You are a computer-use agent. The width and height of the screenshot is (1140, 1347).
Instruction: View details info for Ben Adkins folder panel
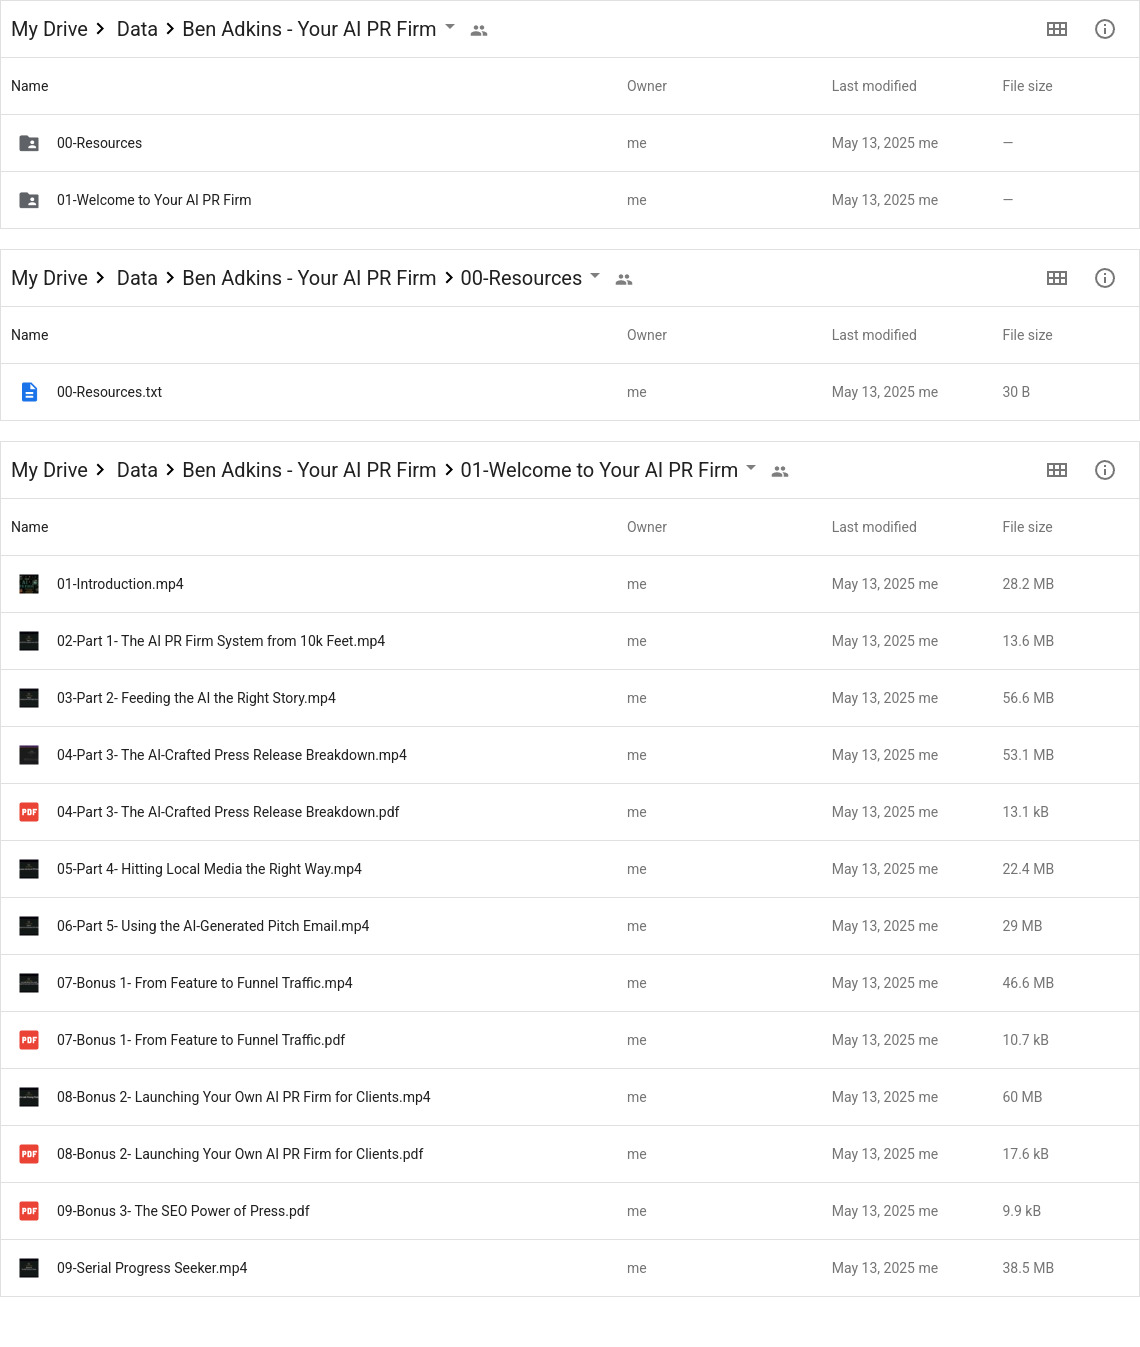tap(1105, 29)
